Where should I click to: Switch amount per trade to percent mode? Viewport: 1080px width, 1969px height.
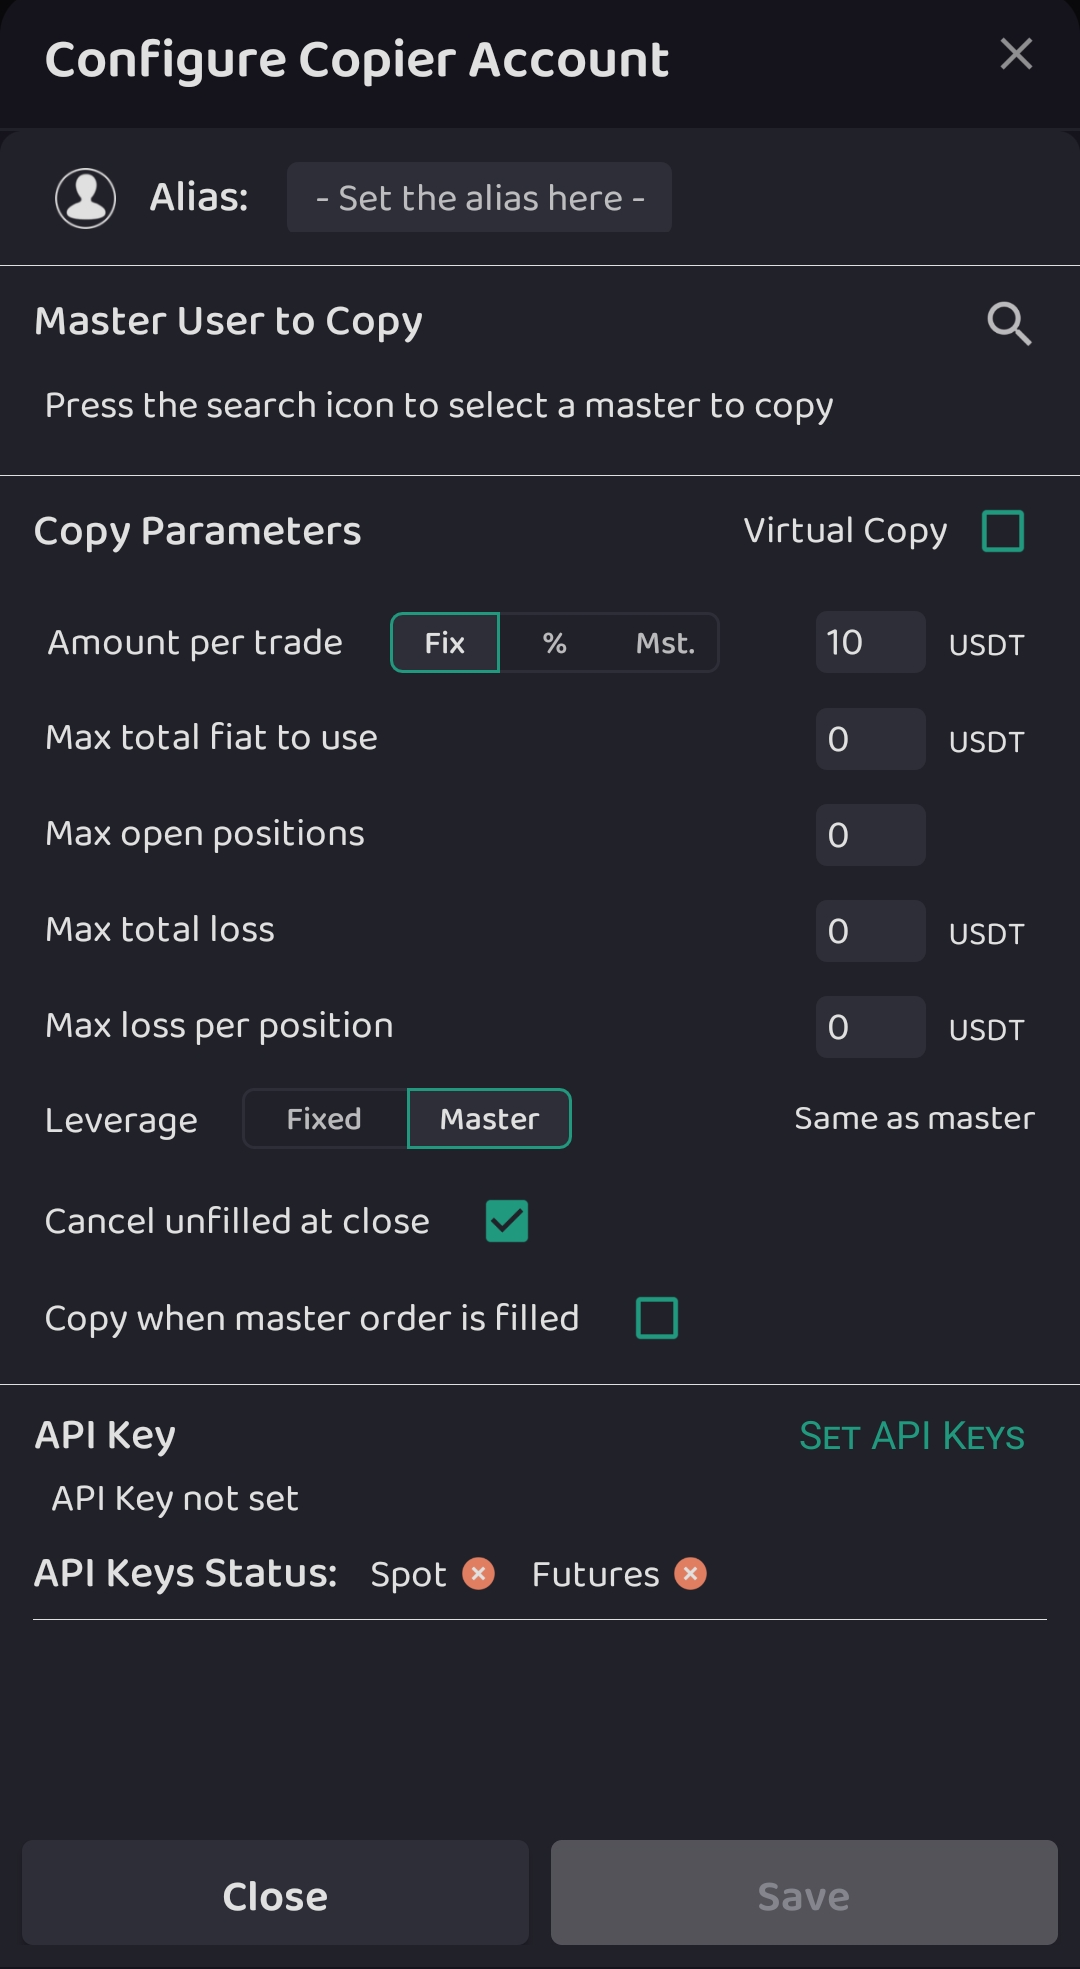pyautogui.click(x=554, y=642)
